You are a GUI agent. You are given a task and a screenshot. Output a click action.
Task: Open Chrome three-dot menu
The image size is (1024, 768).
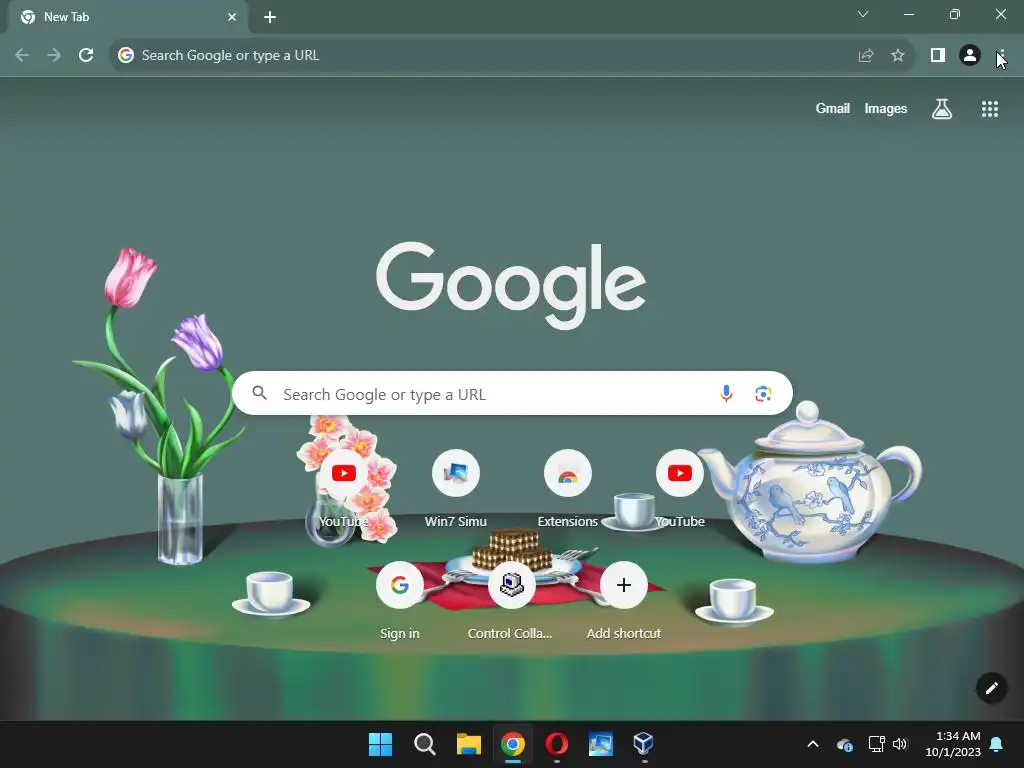[x=1001, y=56]
